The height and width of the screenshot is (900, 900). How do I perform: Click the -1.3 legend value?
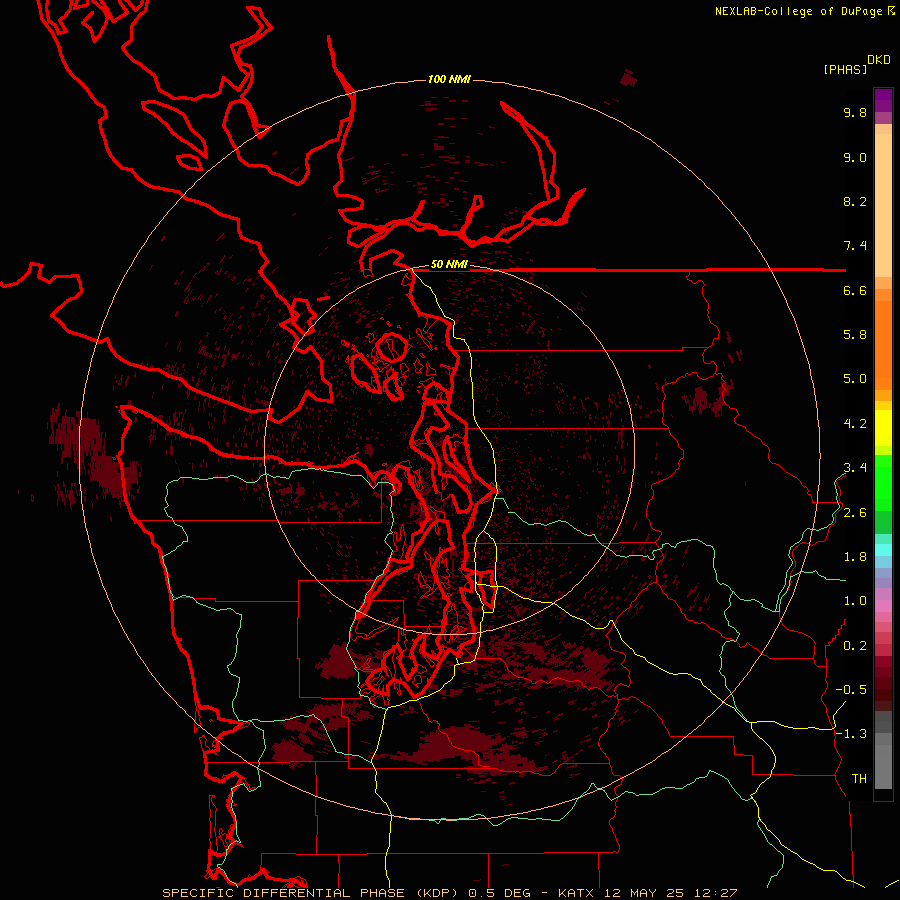point(851,734)
